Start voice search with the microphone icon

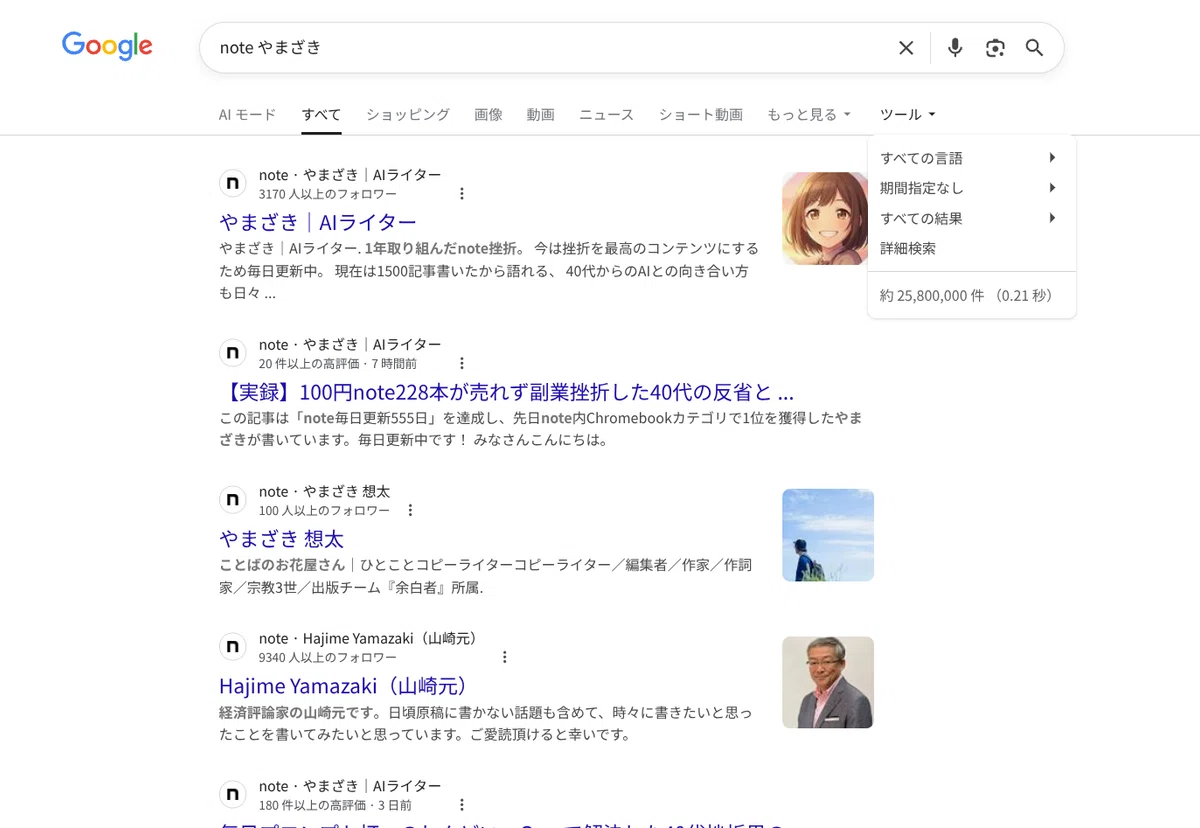[x=955, y=48]
